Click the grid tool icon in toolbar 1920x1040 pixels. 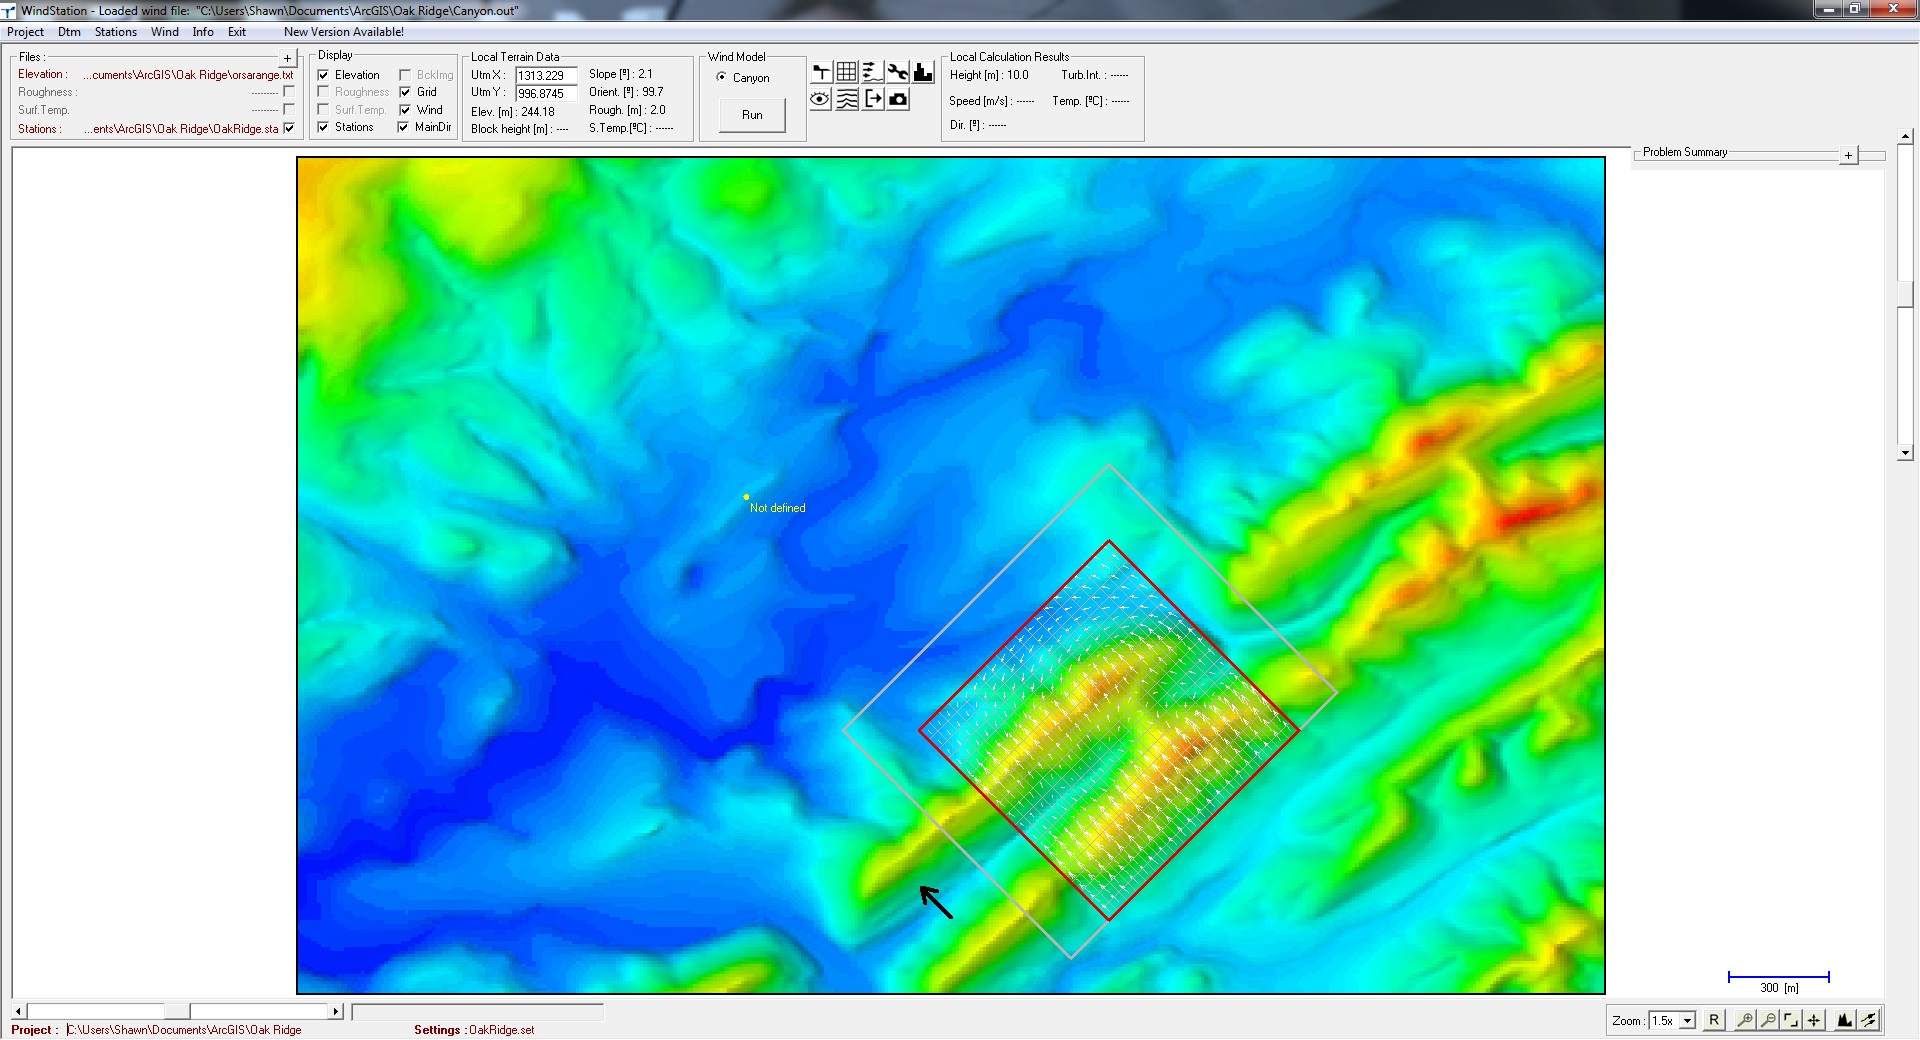coord(847,72)
